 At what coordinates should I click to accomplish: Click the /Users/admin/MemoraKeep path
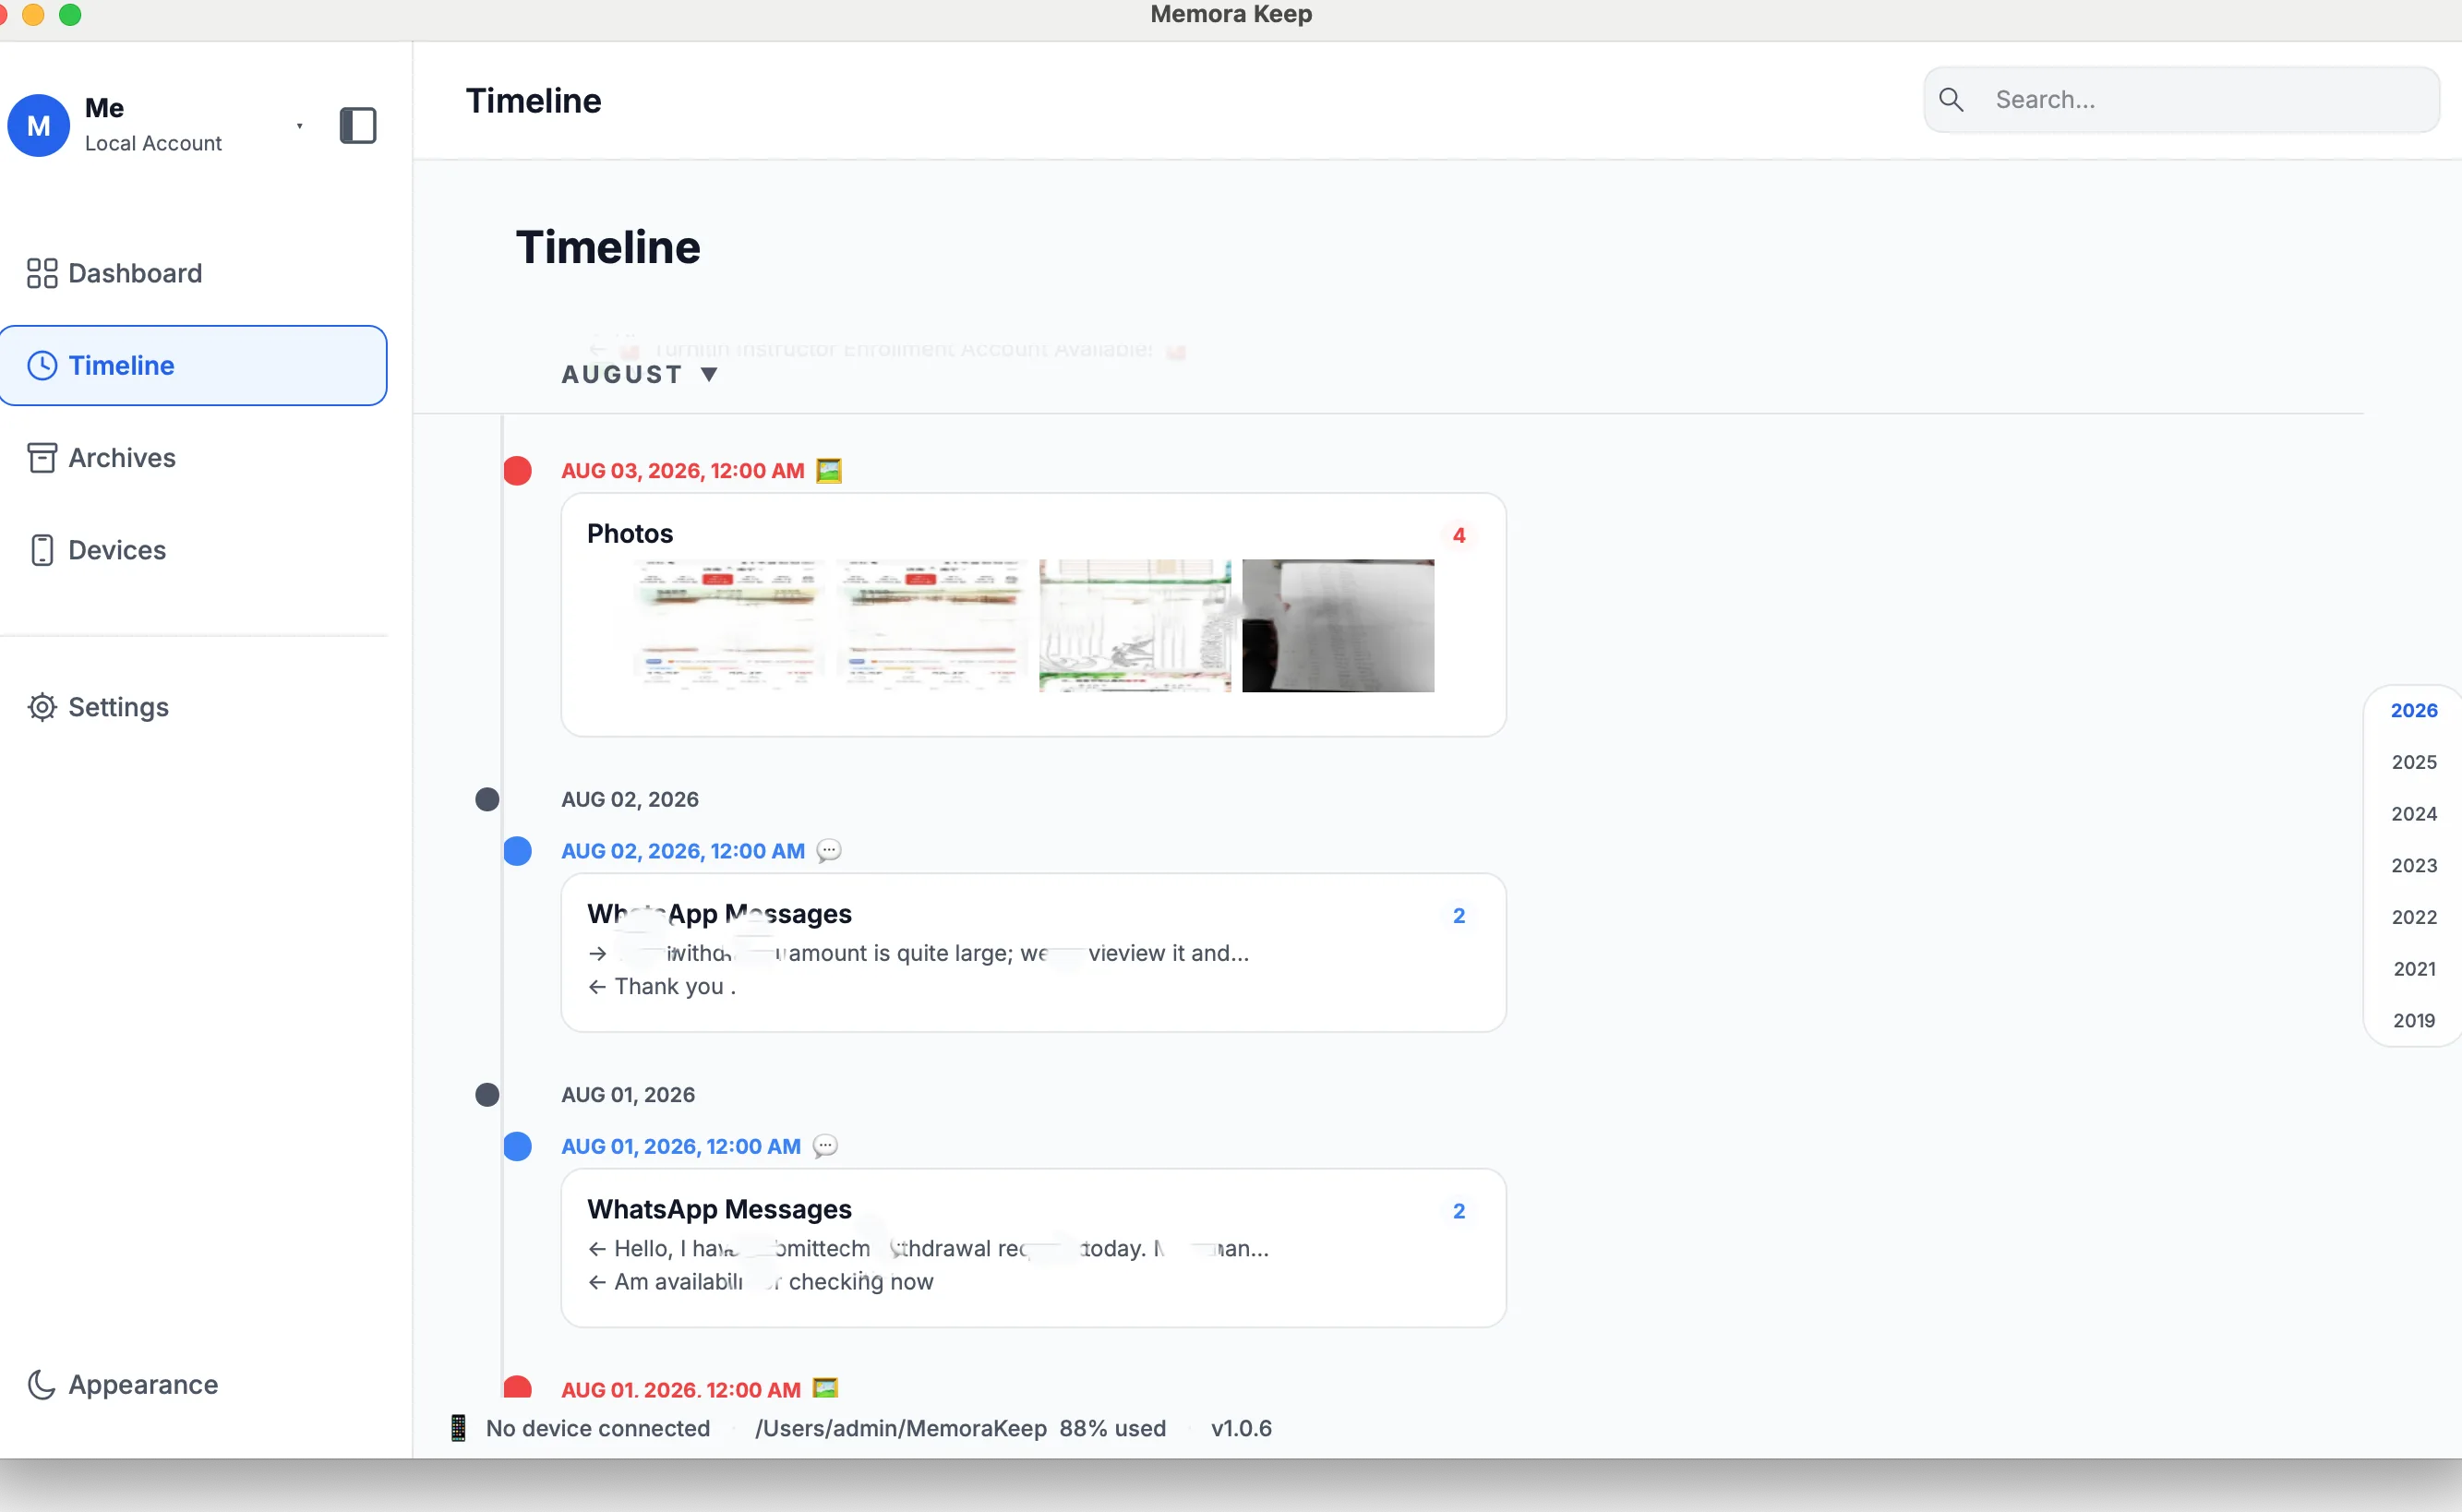[901, 1428]
